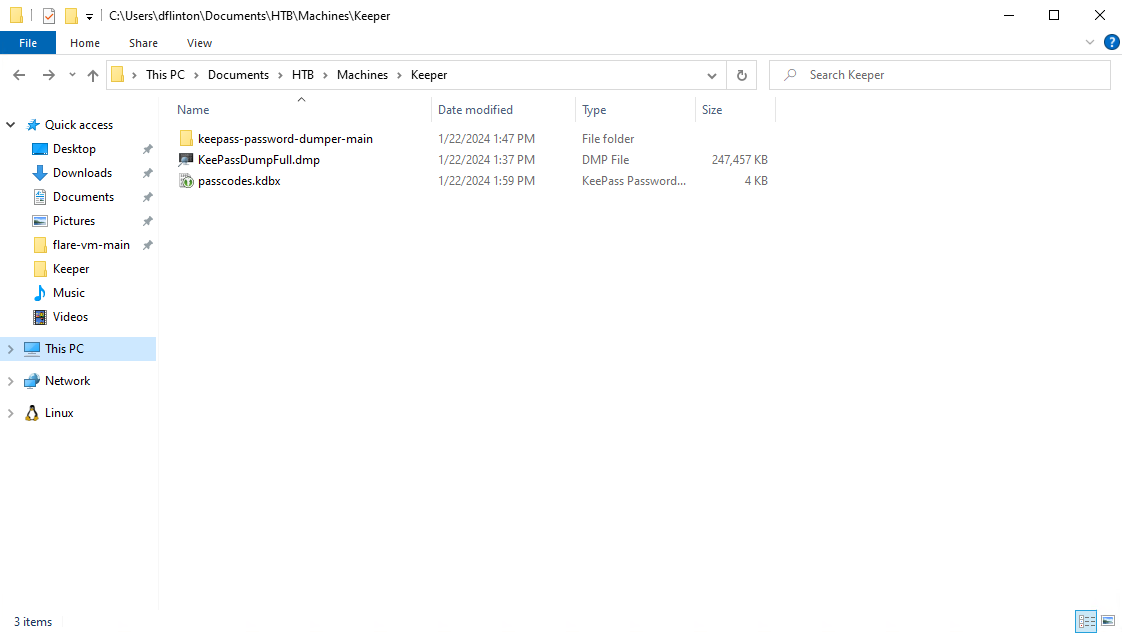Open Downloads in Quick access
Screen dimensions: 1122x634
82,173
